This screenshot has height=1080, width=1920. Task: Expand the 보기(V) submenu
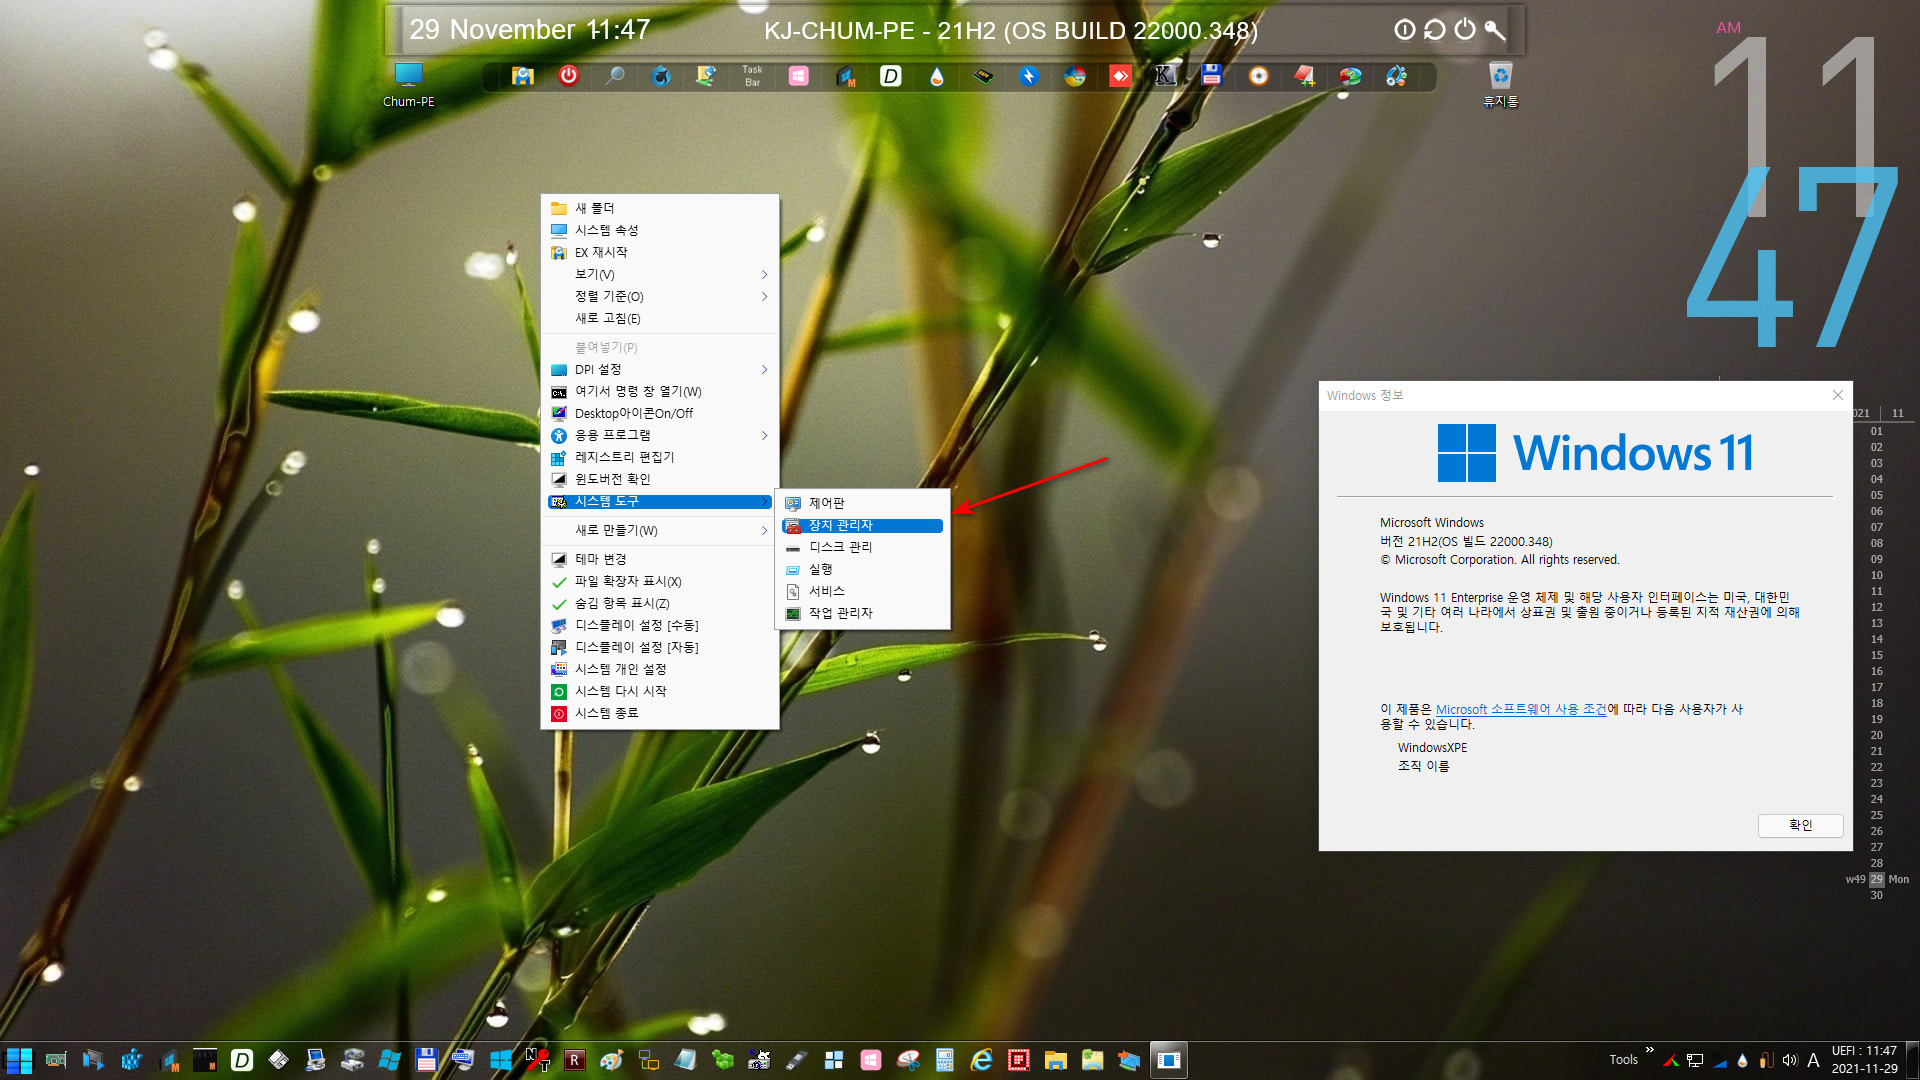[660, 274]
